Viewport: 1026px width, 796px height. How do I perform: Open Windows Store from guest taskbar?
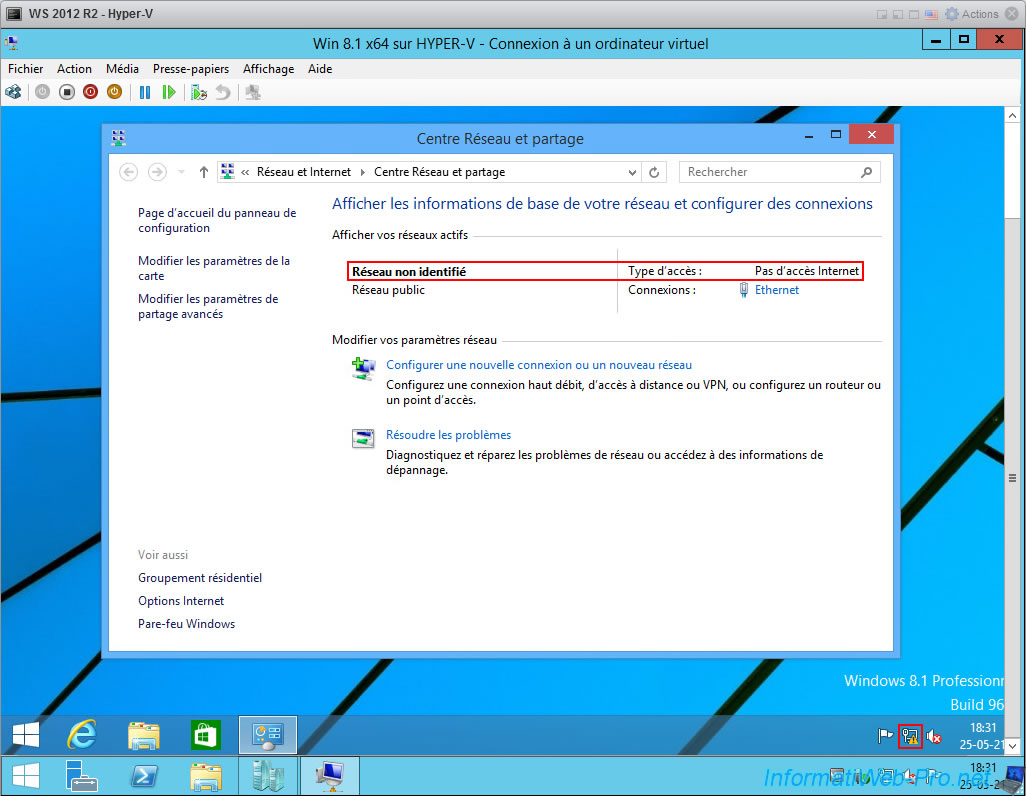[x=205, y=735]
